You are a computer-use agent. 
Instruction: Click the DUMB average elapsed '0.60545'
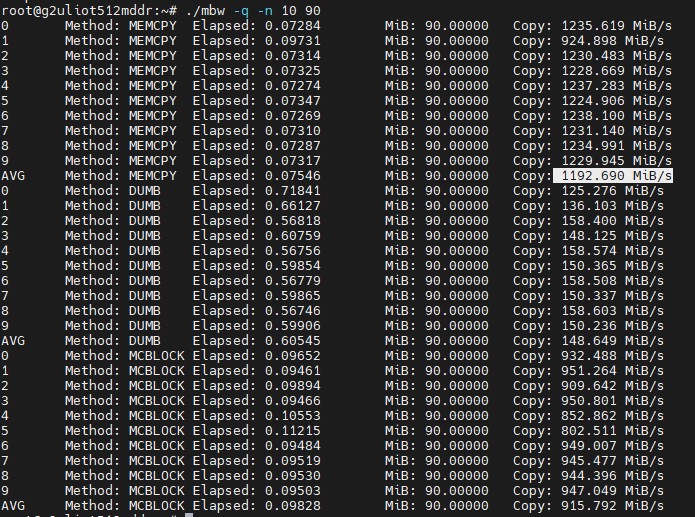[x=293, y=341]
